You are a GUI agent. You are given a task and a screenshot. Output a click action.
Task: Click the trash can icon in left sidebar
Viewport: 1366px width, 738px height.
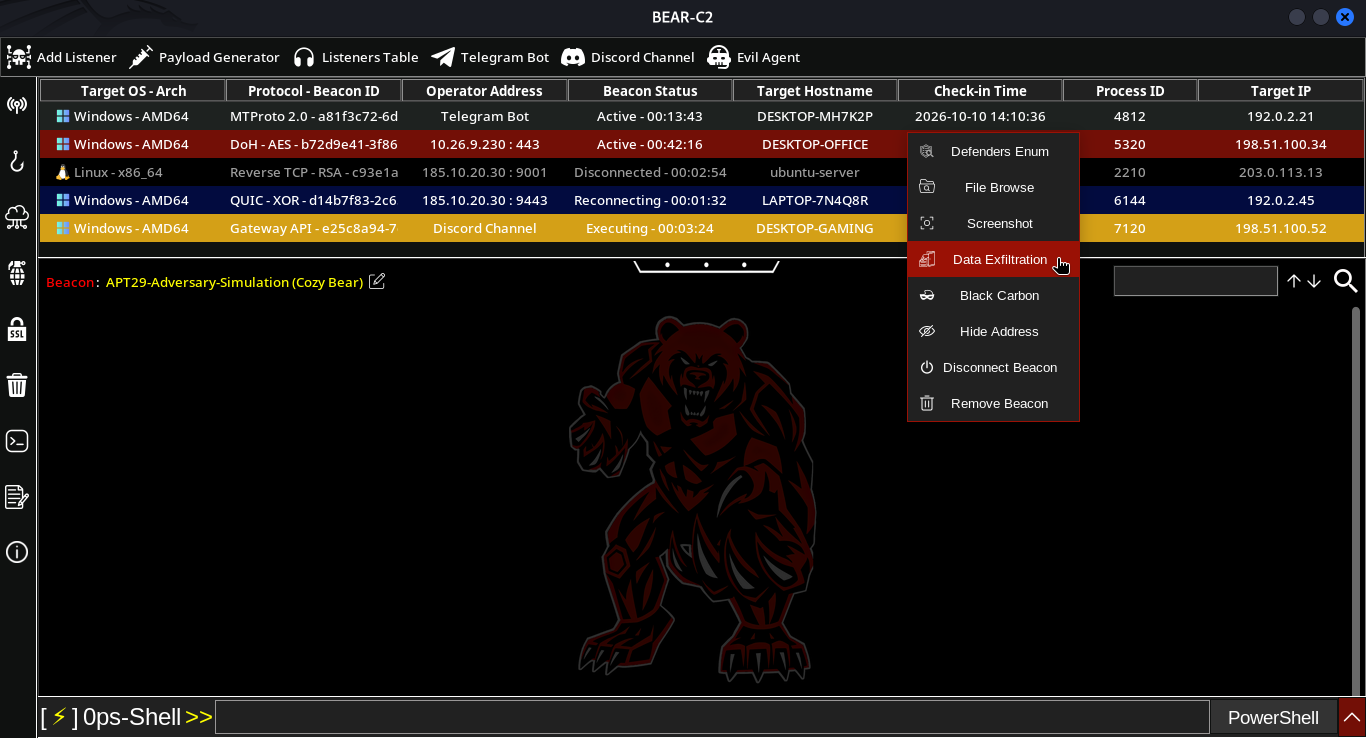17,385
